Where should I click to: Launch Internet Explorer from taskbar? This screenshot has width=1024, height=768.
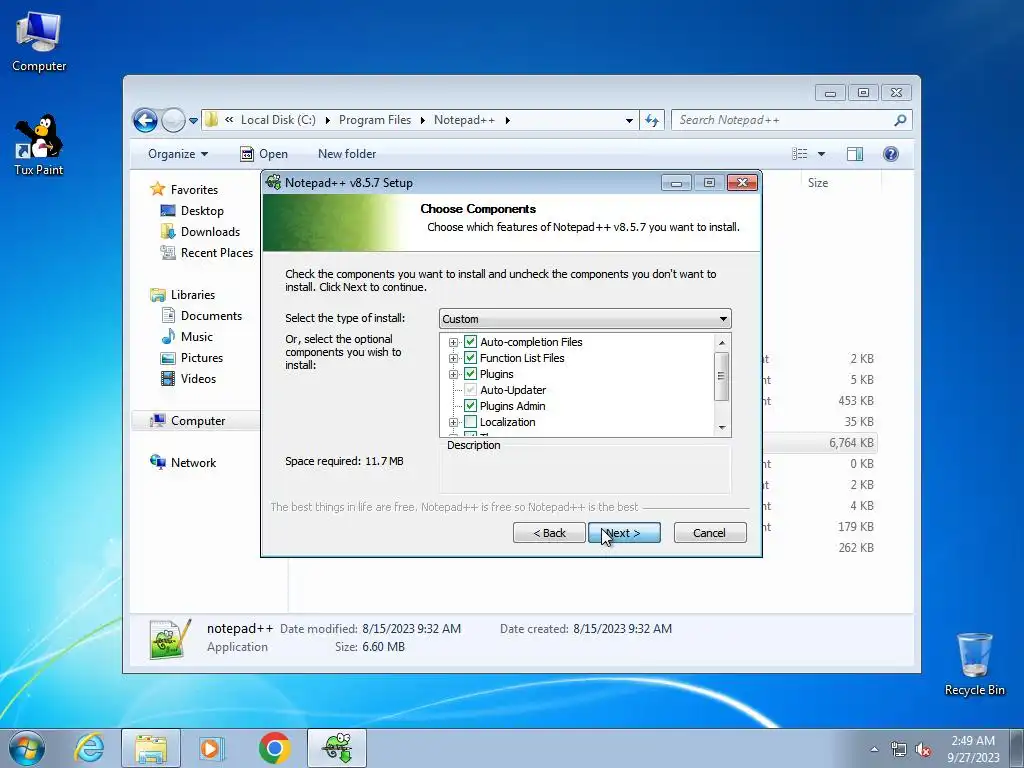[90, 748]
